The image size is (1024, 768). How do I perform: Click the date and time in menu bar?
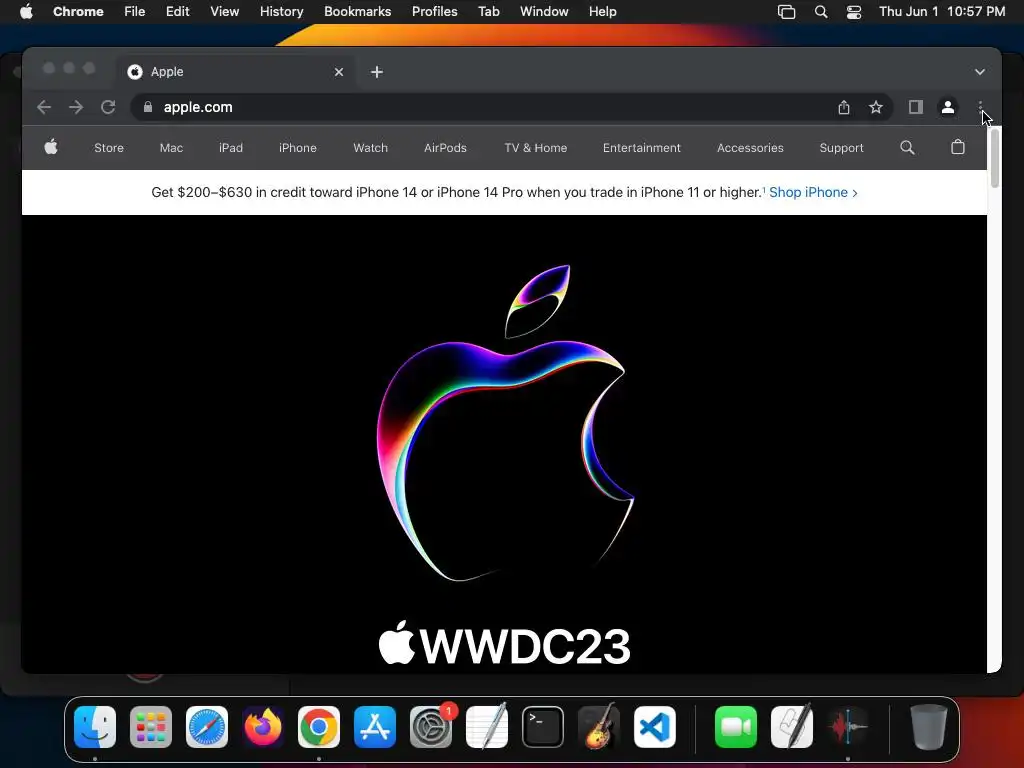click(x=942, y=11)
